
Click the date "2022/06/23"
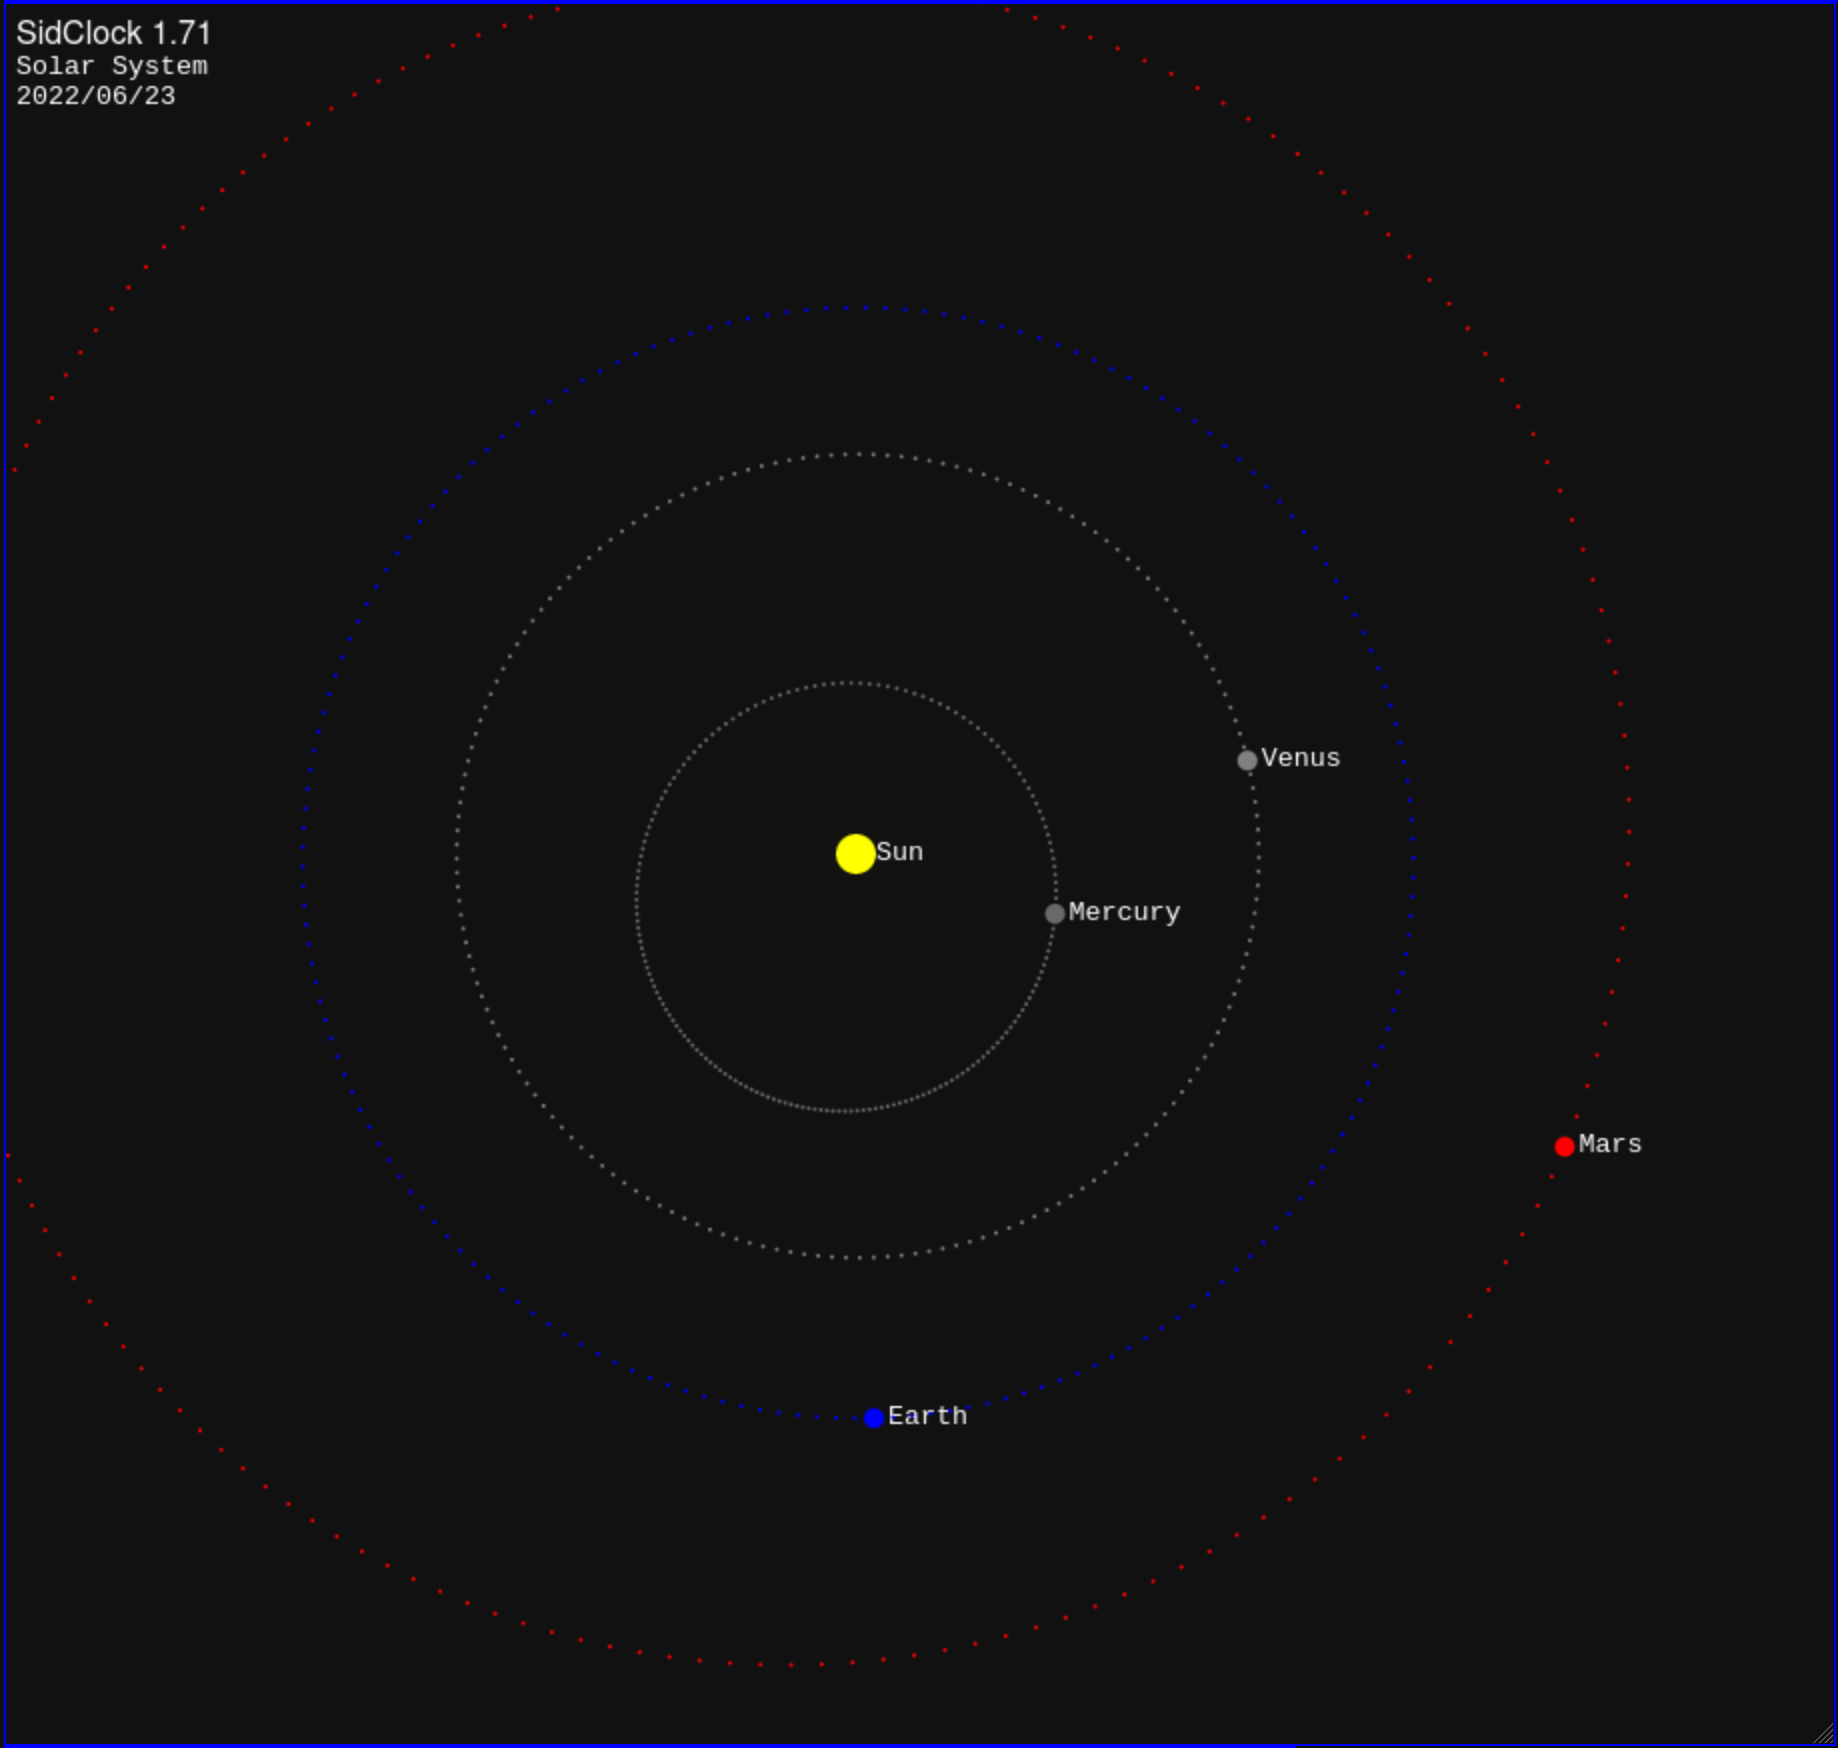(x=96, y=96)
